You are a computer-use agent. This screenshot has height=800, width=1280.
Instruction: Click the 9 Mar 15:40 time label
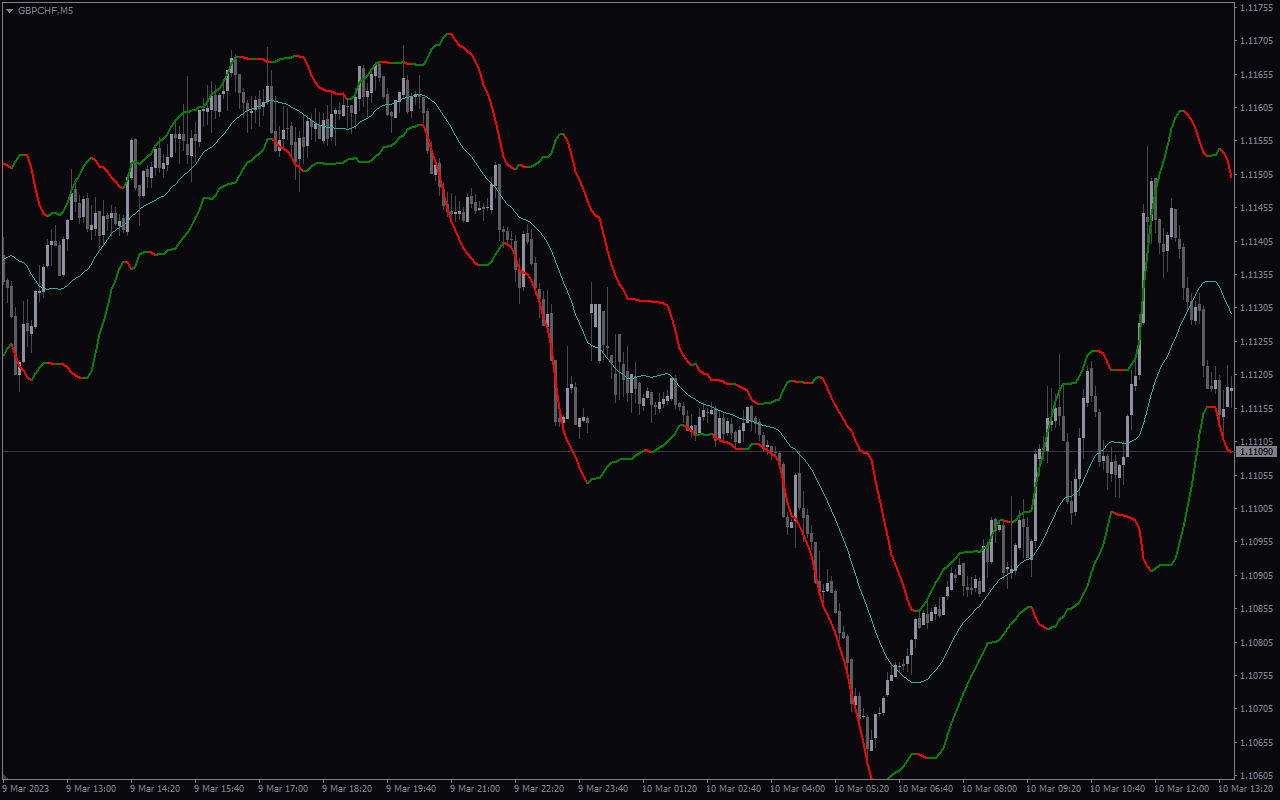[x=219, y=789]
